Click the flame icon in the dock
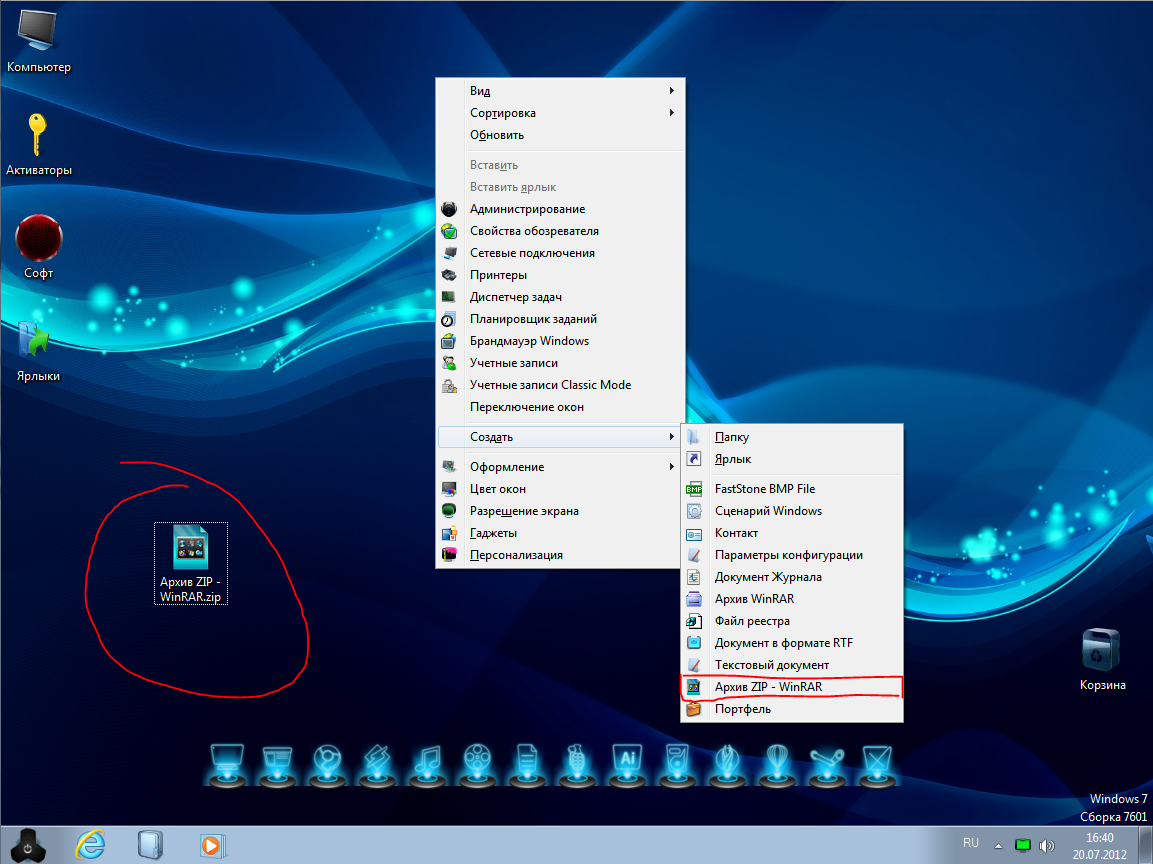1153x864 pixels. coord(727,765)
